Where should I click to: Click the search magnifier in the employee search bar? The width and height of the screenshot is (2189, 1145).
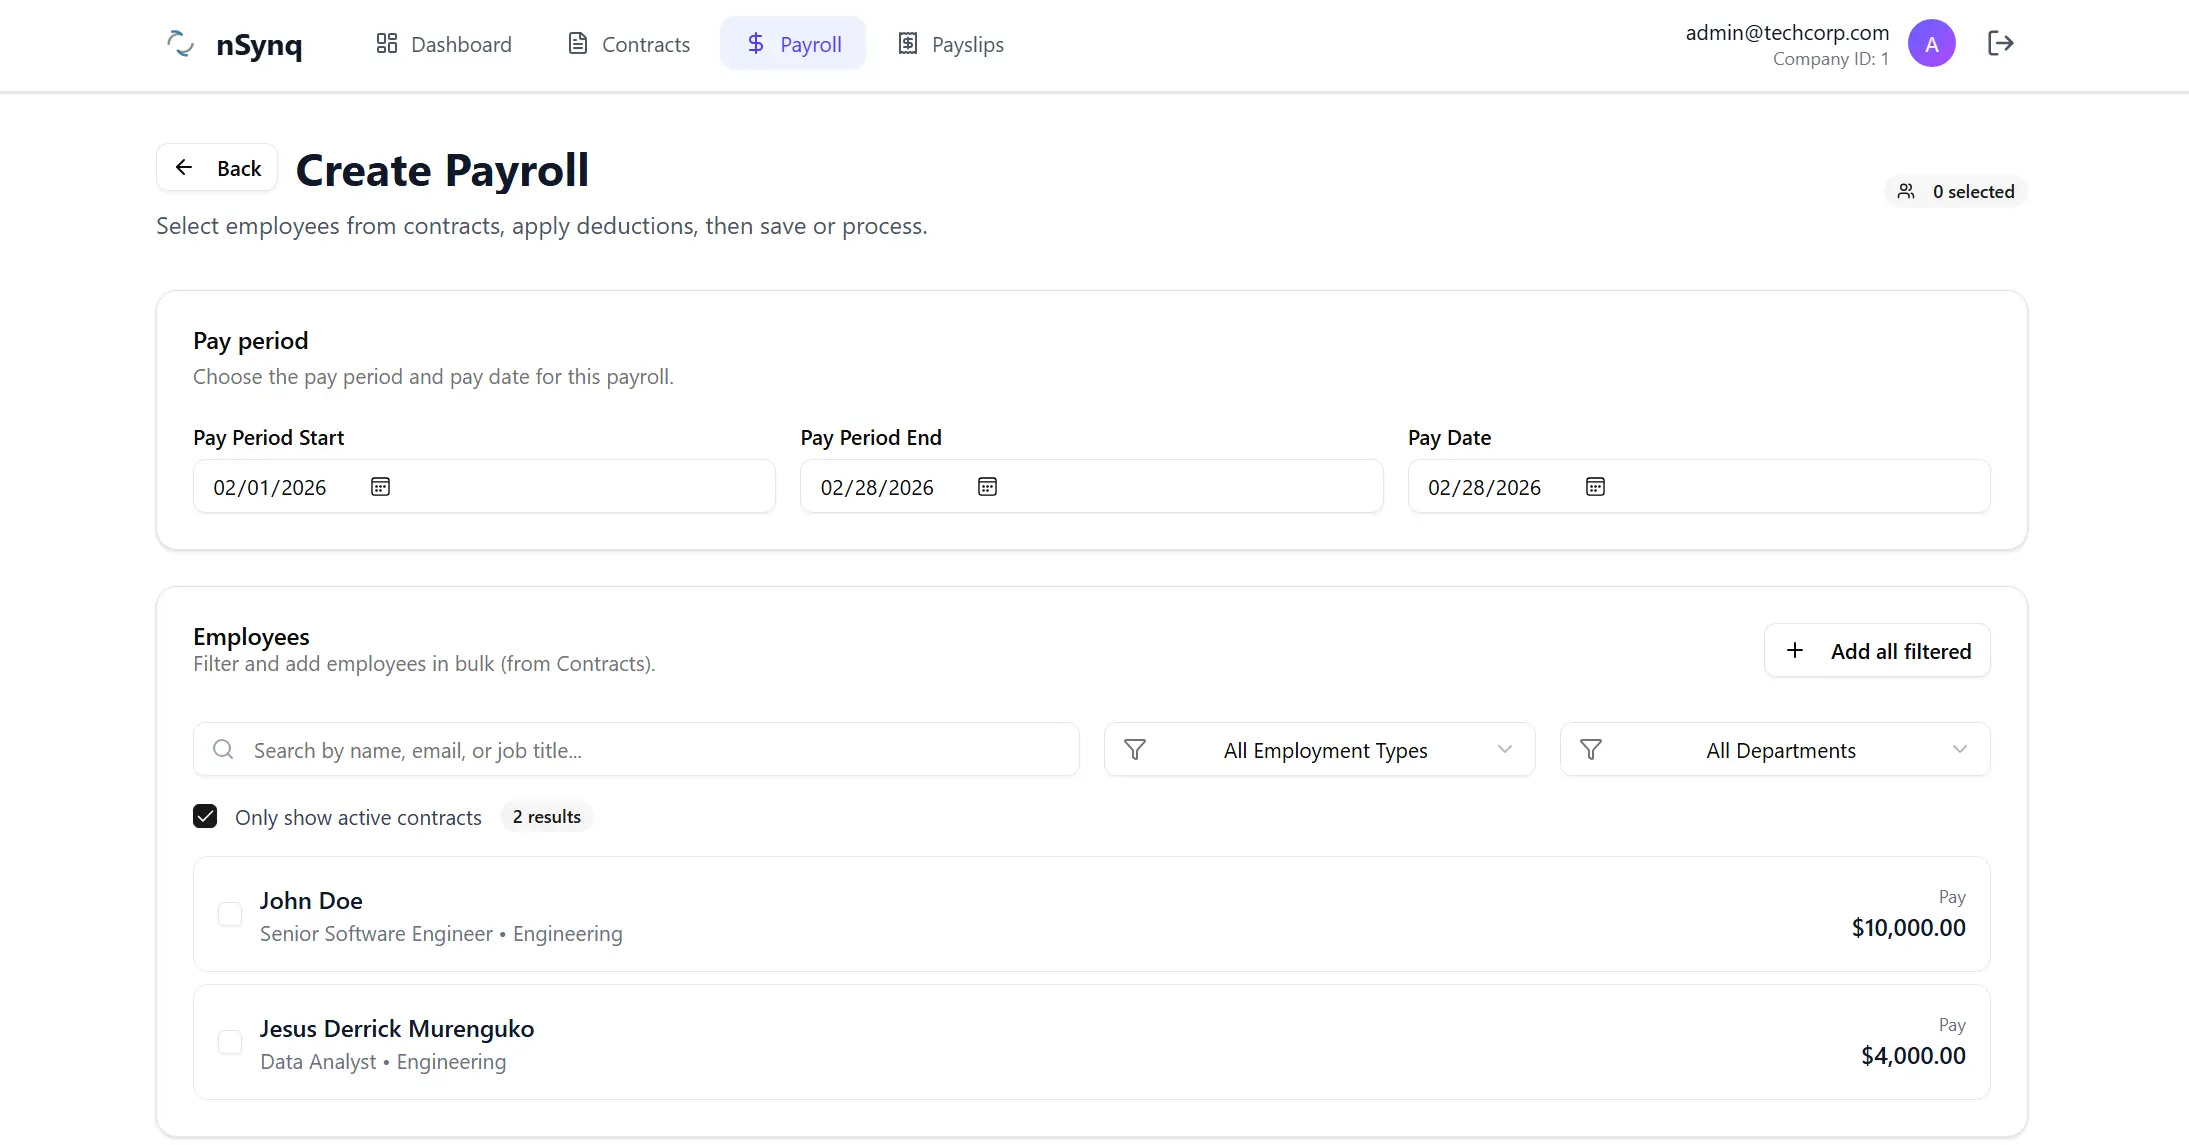click(x=223, y=749)
